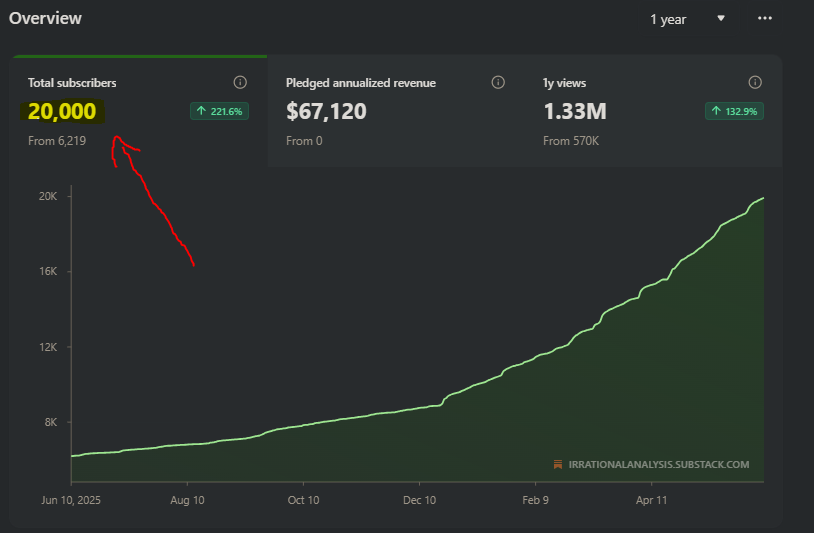Click the From 6,219 text
The height and width of the screenshot is (533, 814).
[x=57, y=141]
